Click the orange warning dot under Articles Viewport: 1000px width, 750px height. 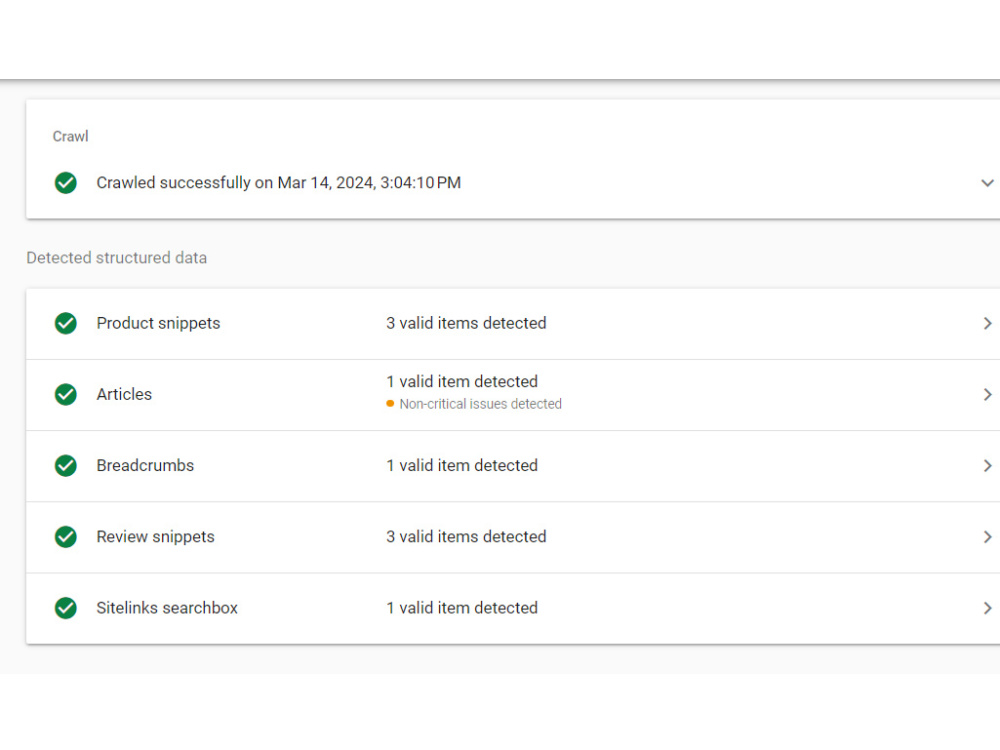pos(390,404)
